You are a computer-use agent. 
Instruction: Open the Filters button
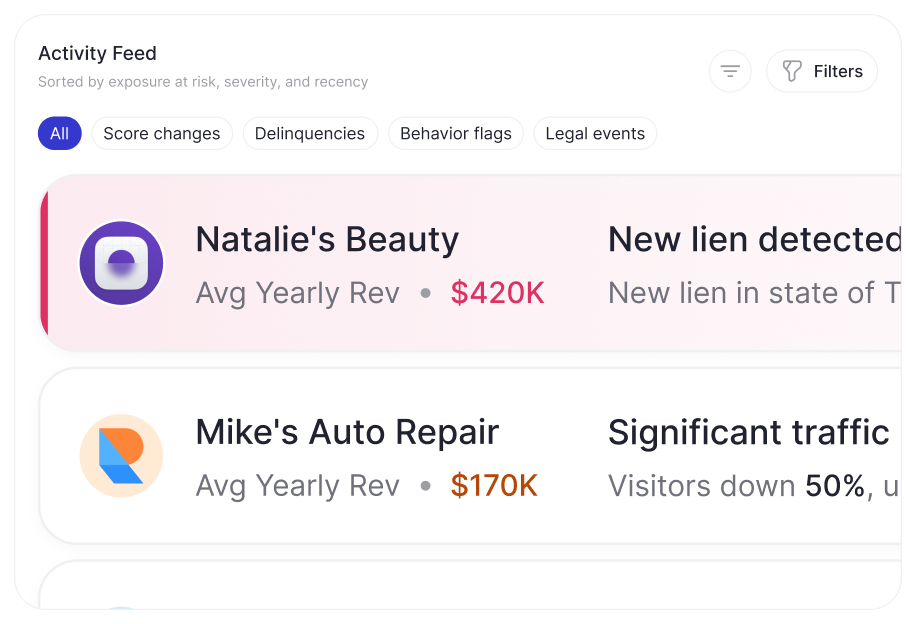point(822,72)
